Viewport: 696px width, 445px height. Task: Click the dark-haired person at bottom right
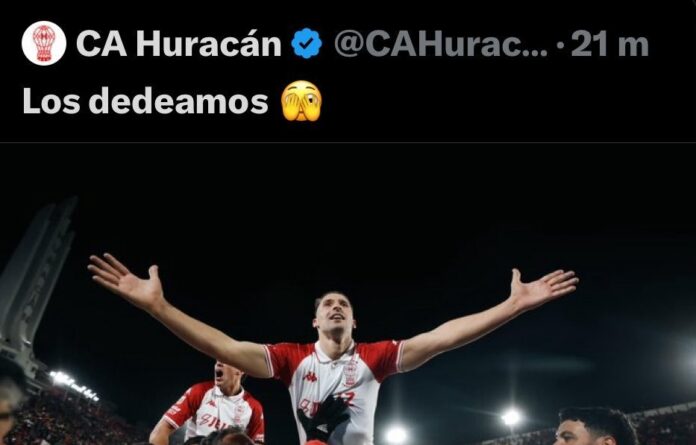595,427
